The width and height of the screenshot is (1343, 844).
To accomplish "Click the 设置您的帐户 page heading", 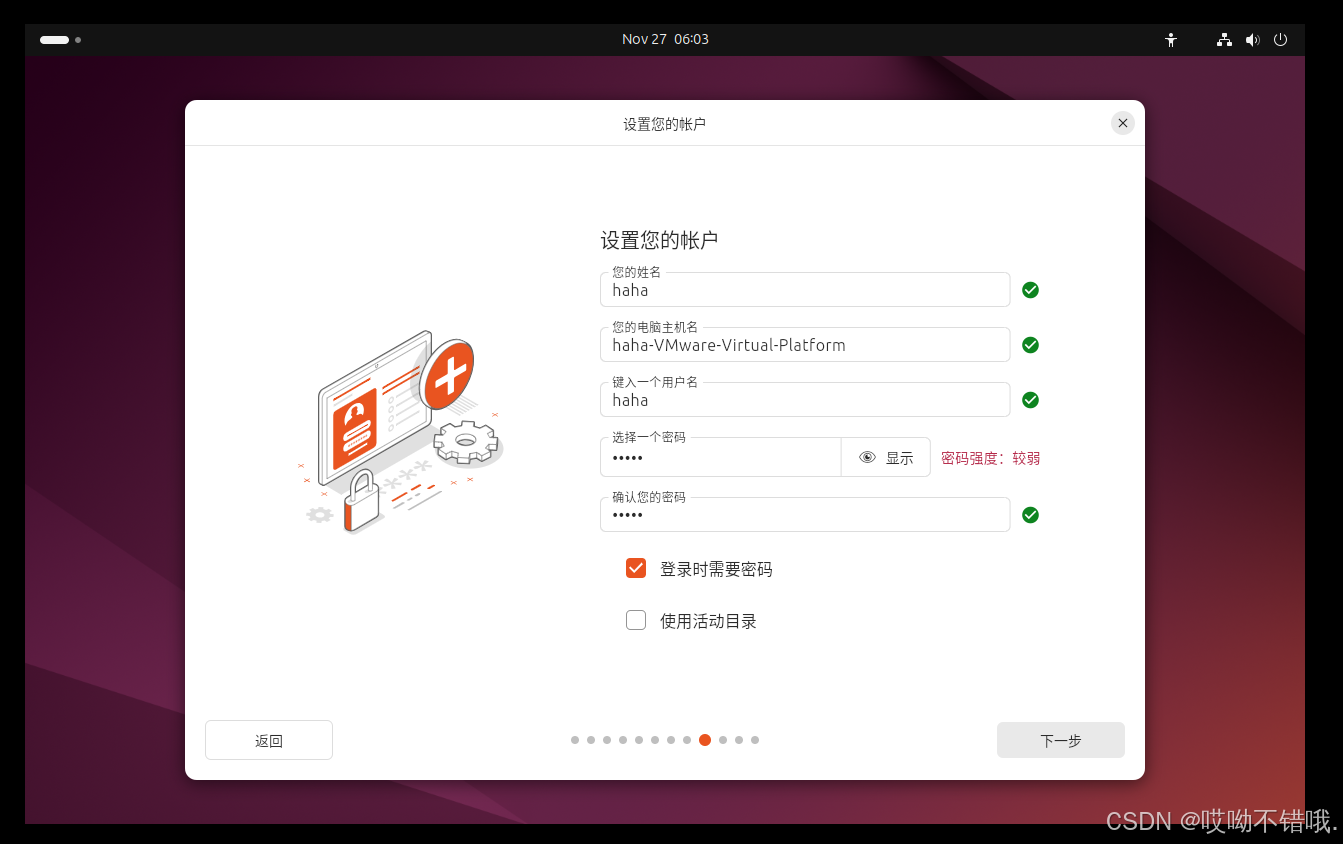I will (x=659, y=240).
